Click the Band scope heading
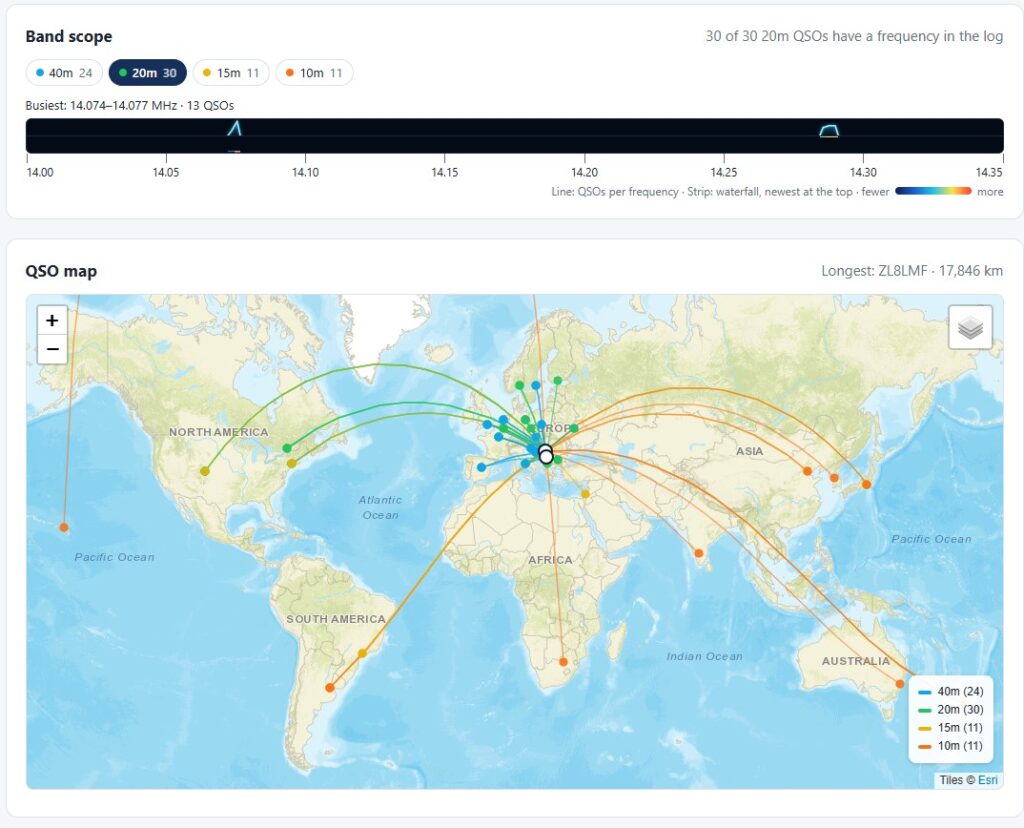1024x828 pixels. [69, 37]
